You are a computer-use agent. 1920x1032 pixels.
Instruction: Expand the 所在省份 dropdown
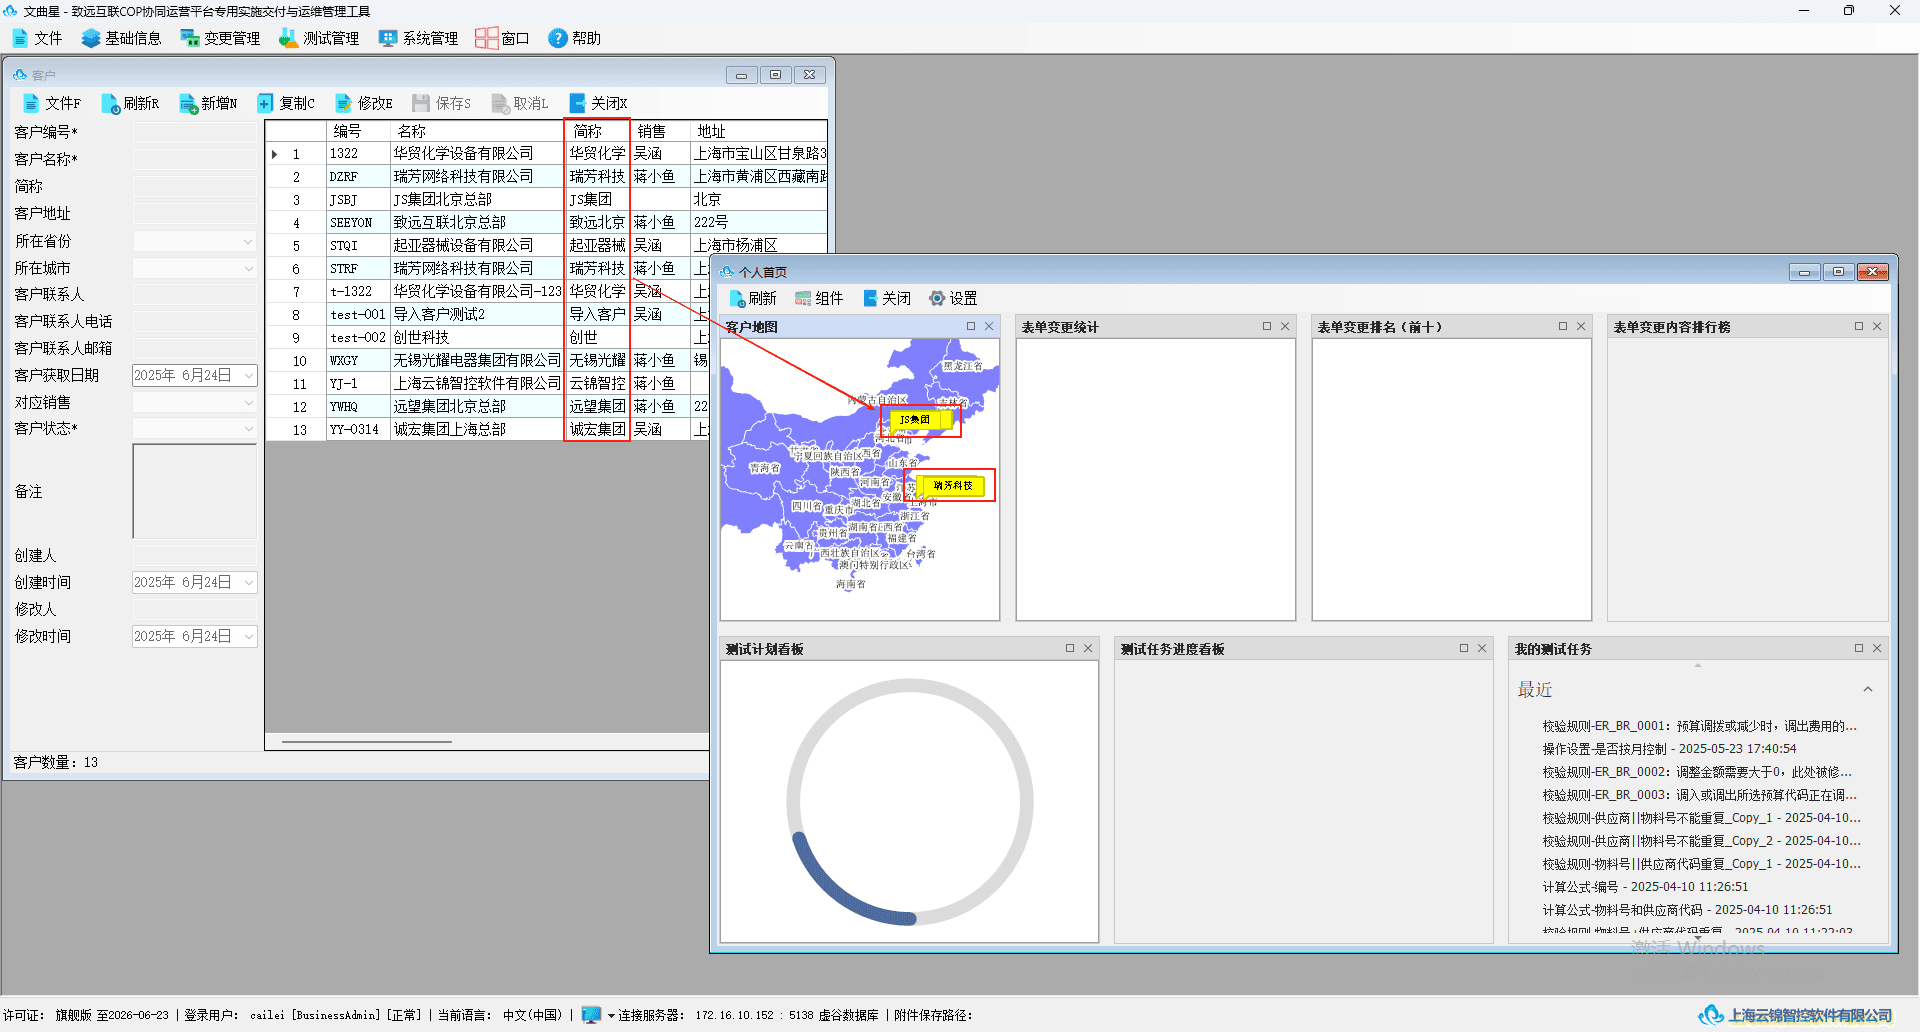click(x=248, y=241)
